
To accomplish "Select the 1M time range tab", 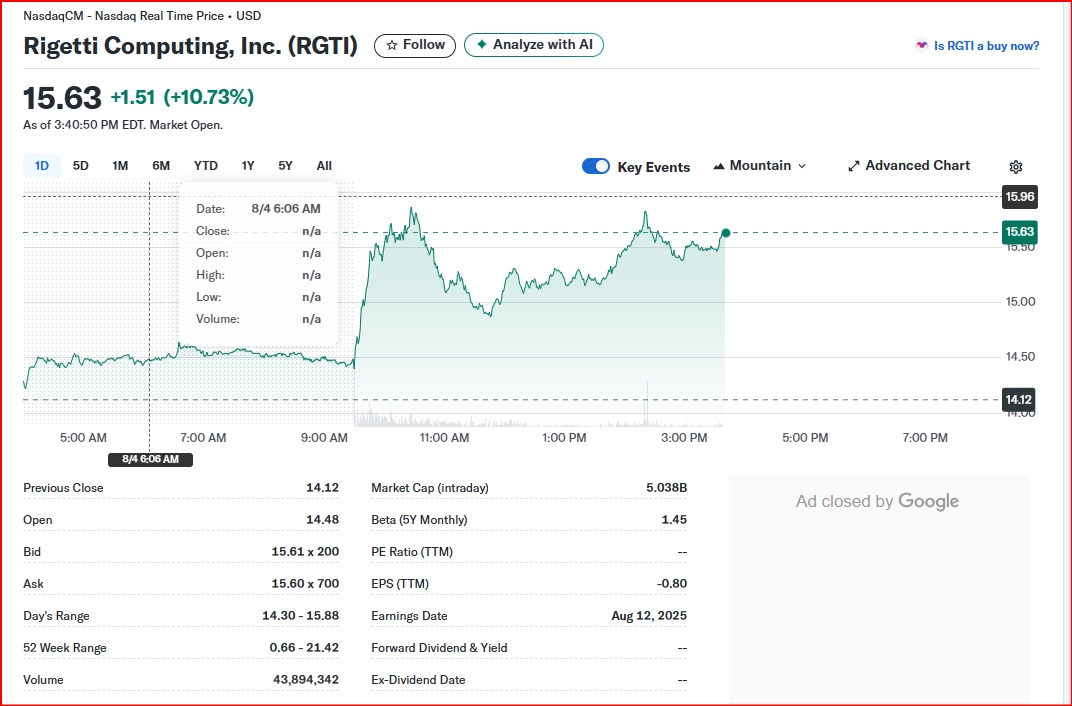I will click(x=120, y=165).
